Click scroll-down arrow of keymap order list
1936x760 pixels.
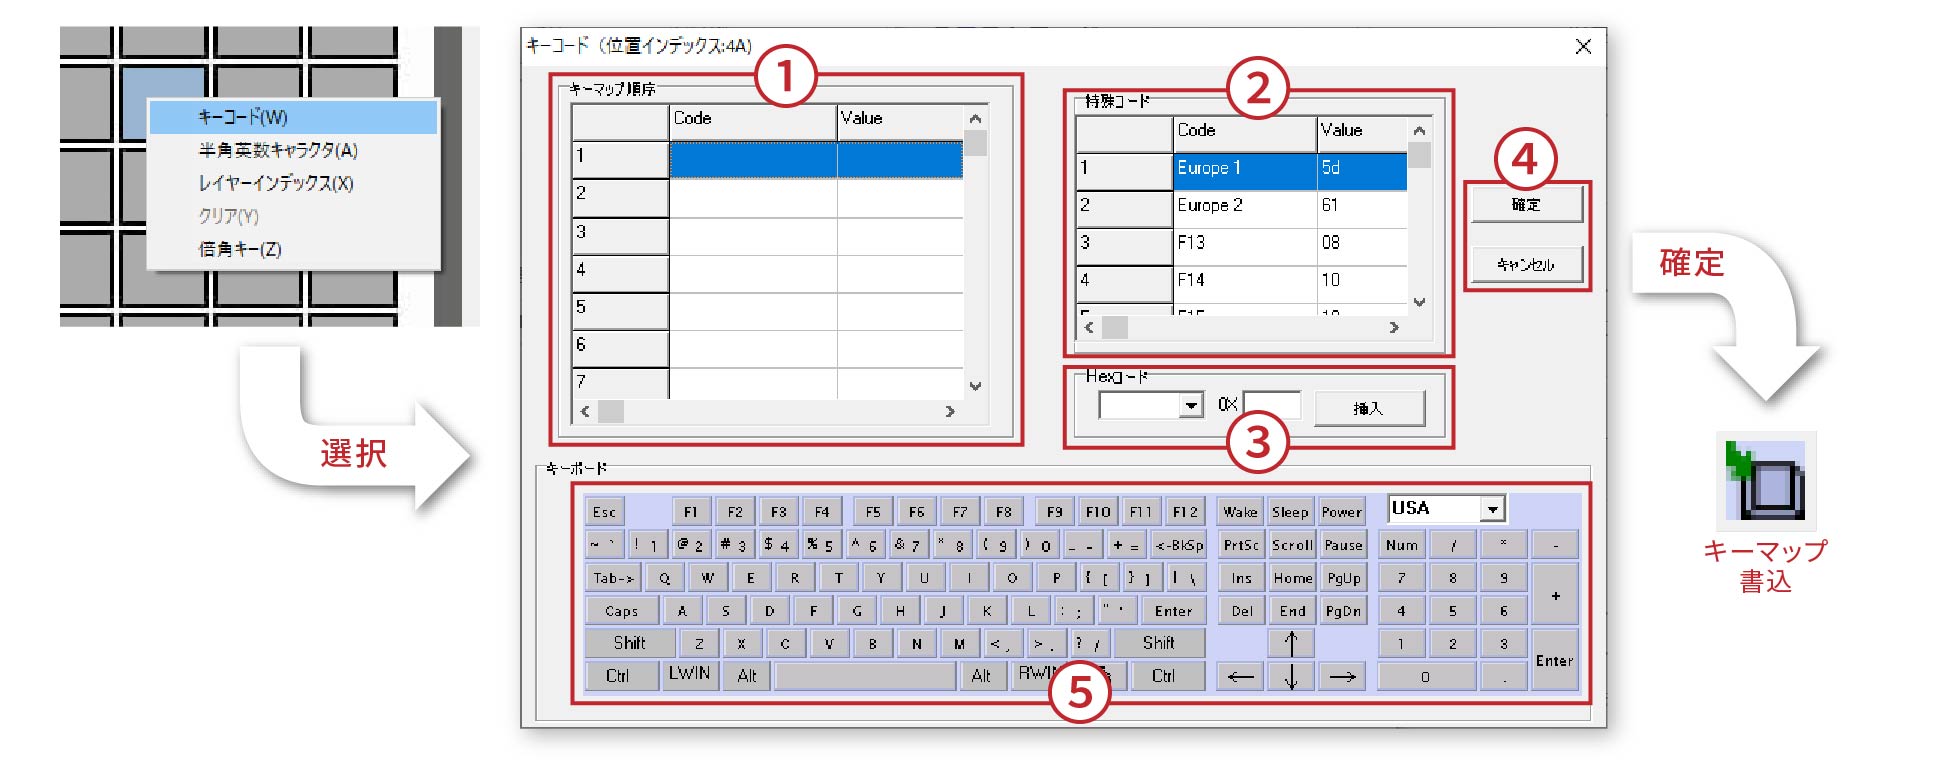point(975,386)
